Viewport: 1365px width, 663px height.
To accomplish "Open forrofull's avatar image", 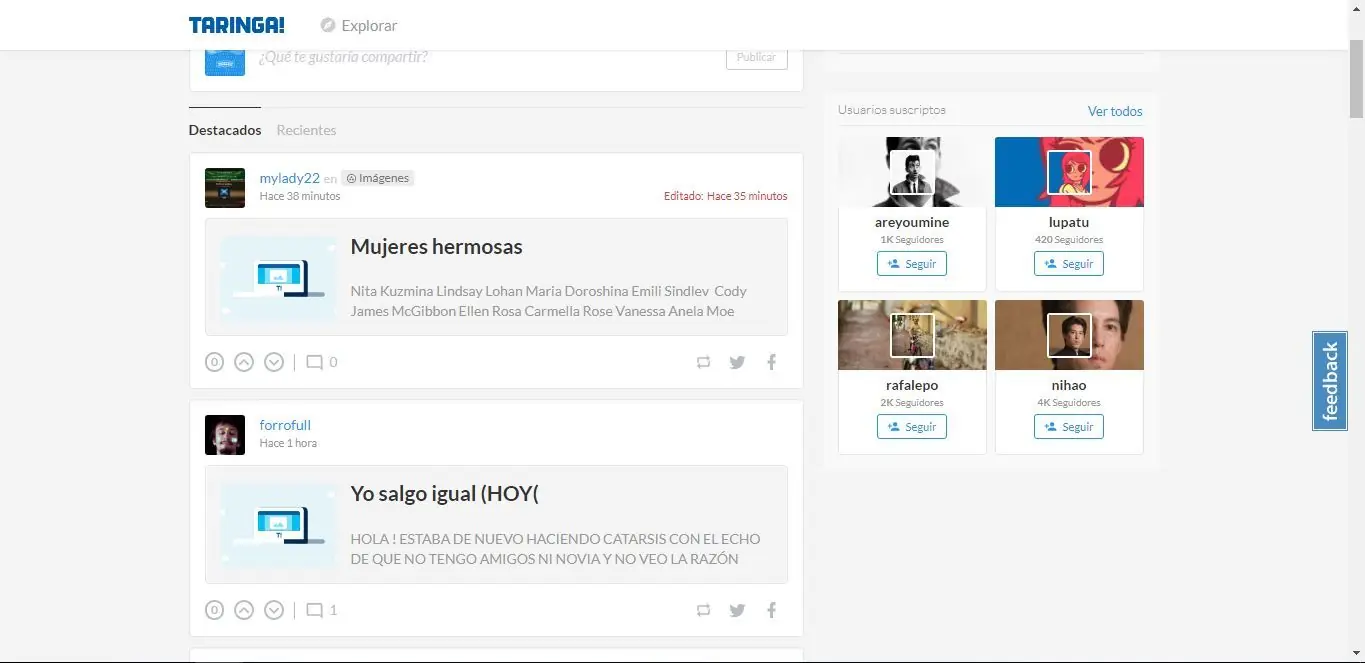I will [x=225, y=435].
